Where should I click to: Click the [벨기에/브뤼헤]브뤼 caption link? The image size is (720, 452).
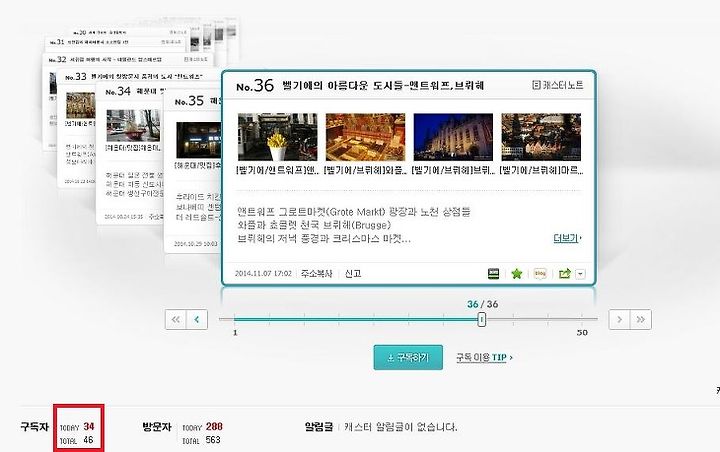tap(453, 170)
